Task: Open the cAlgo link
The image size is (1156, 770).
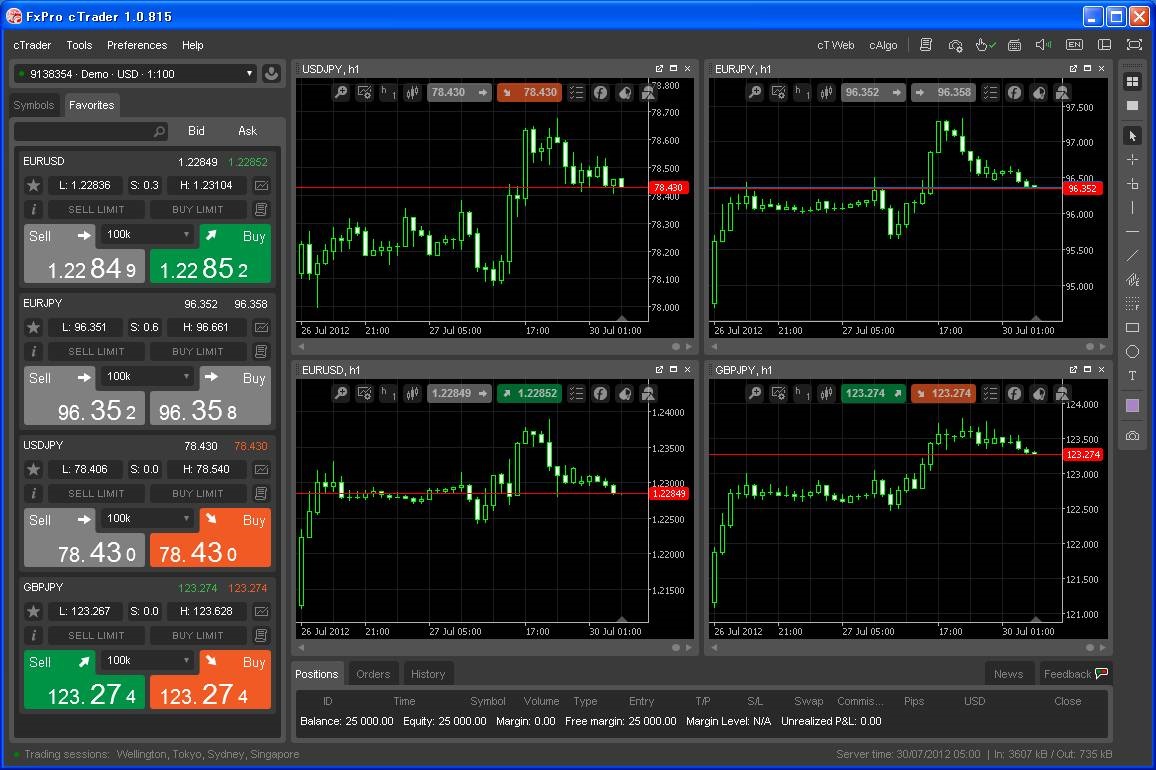Action: [x=883, y=45]
